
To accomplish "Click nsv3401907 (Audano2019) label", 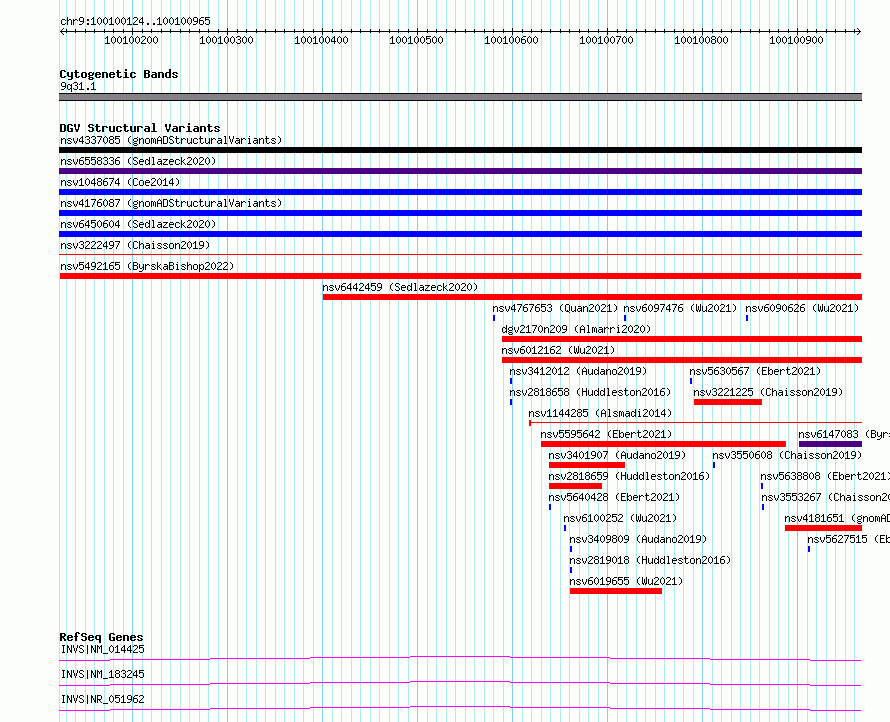I will coord(617,455).
